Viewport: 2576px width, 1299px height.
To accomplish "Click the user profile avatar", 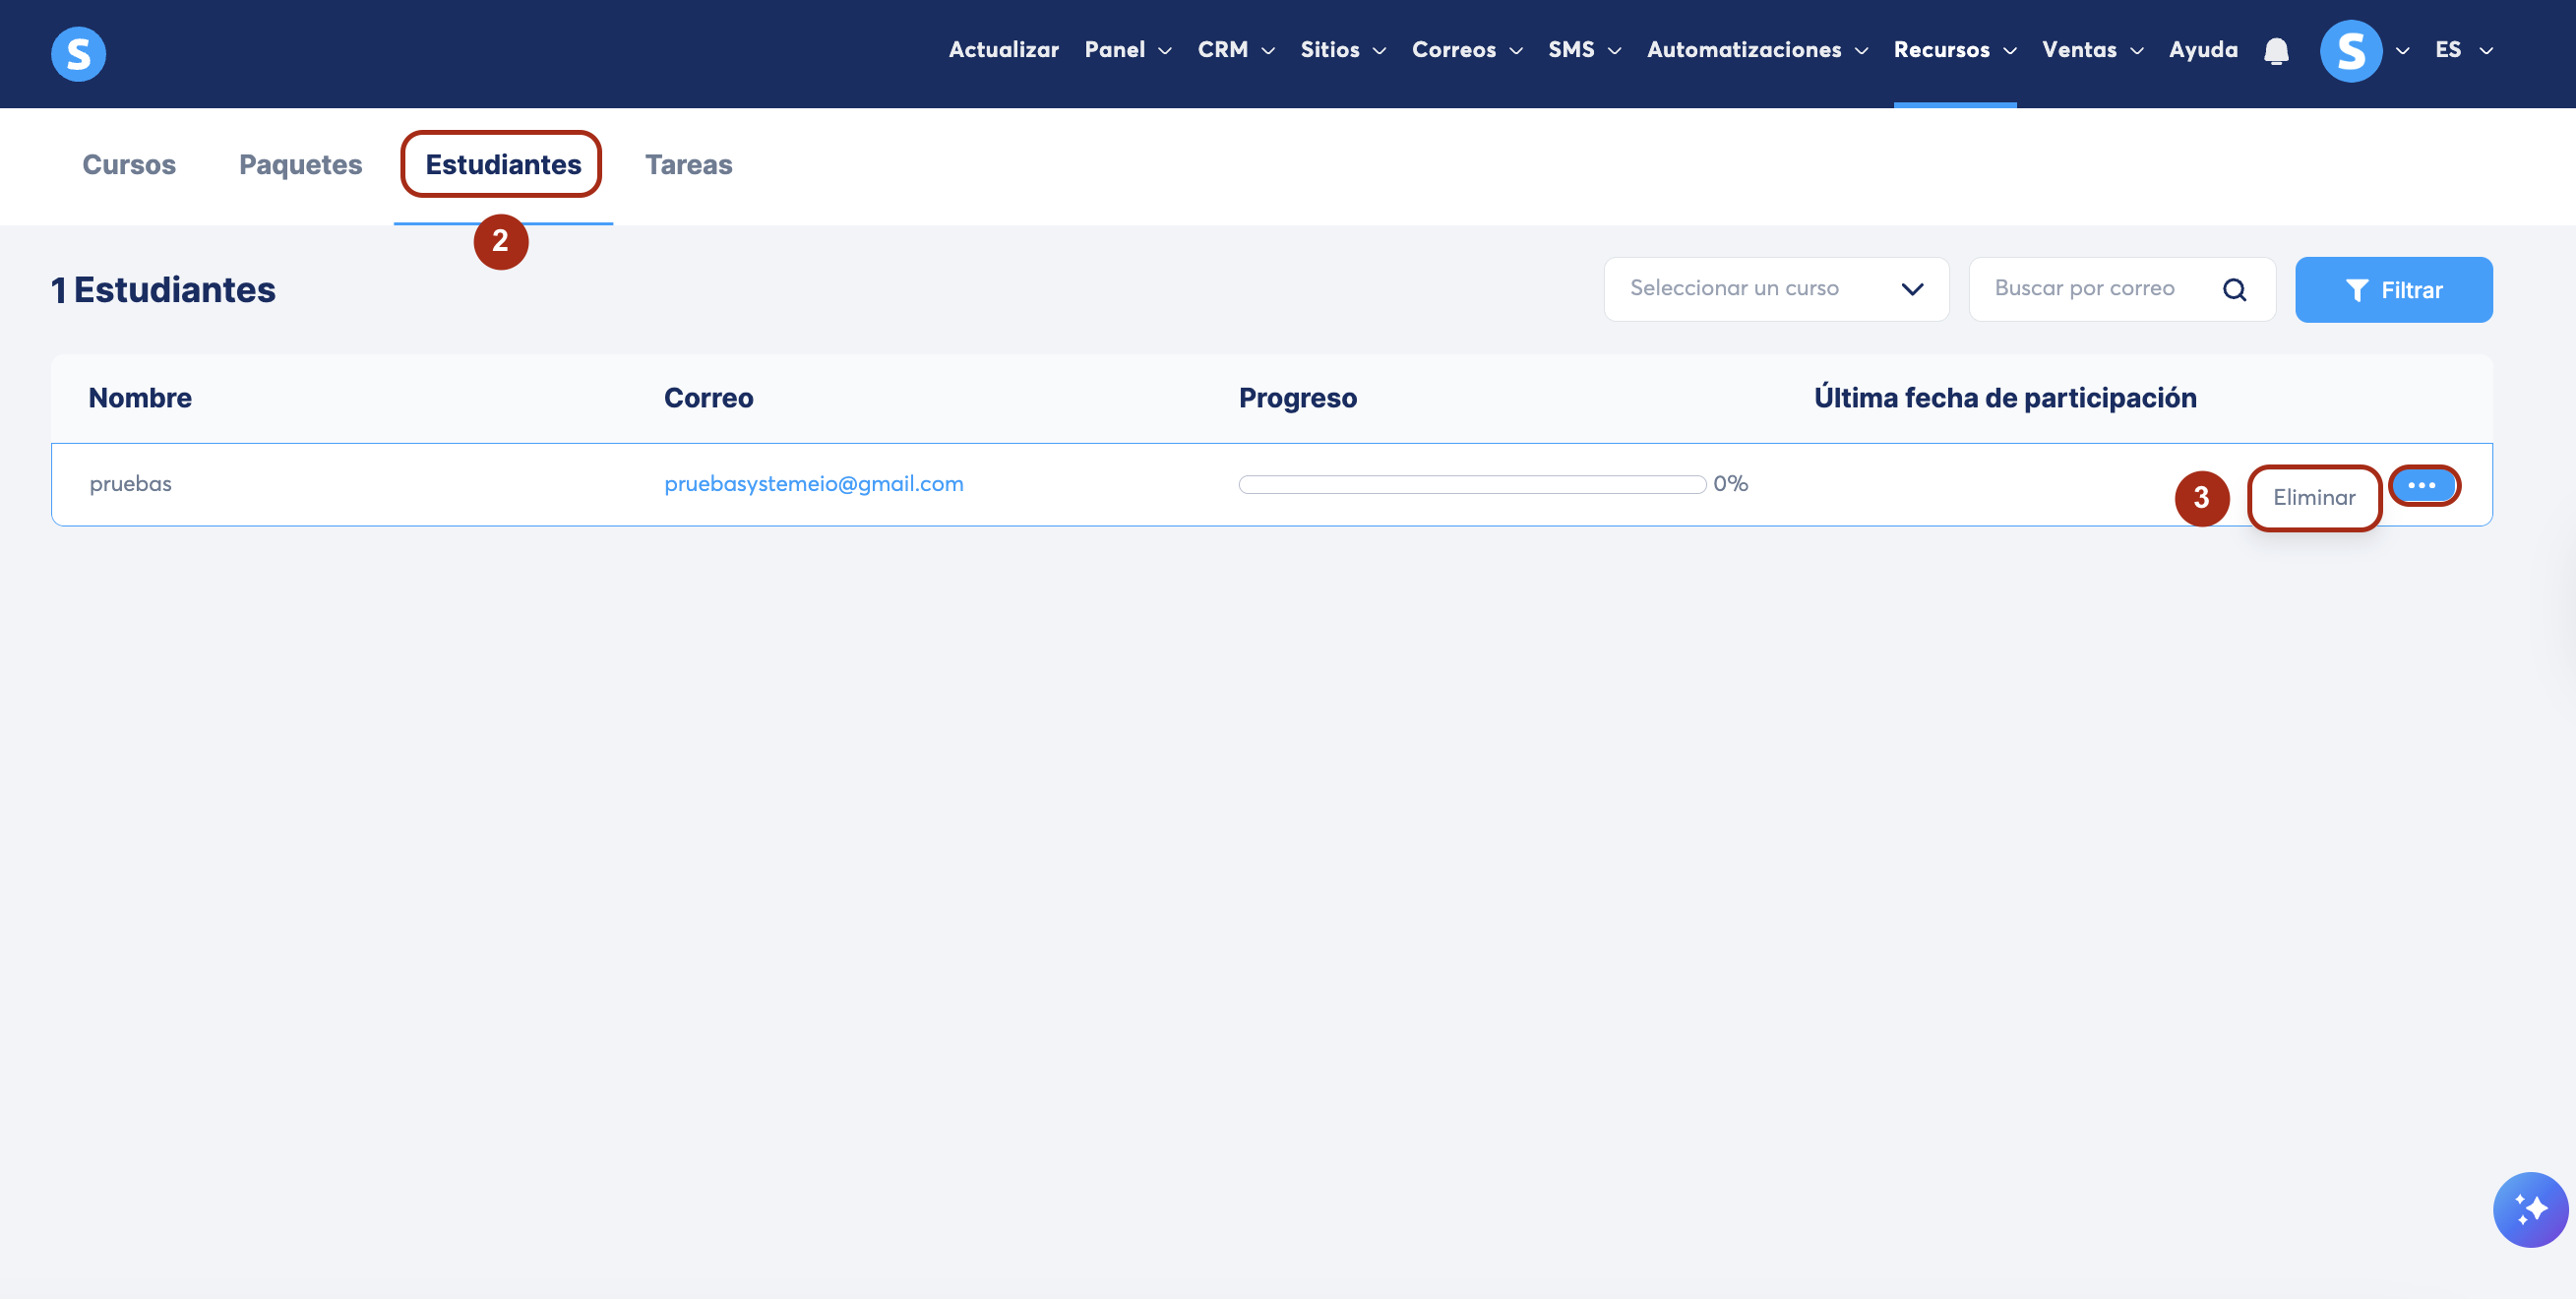I will (2350, 50).
